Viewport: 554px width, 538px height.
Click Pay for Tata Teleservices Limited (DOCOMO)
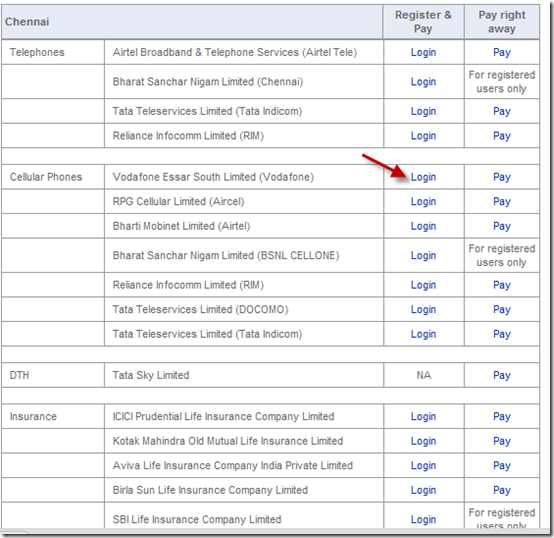tap(502, 309)
